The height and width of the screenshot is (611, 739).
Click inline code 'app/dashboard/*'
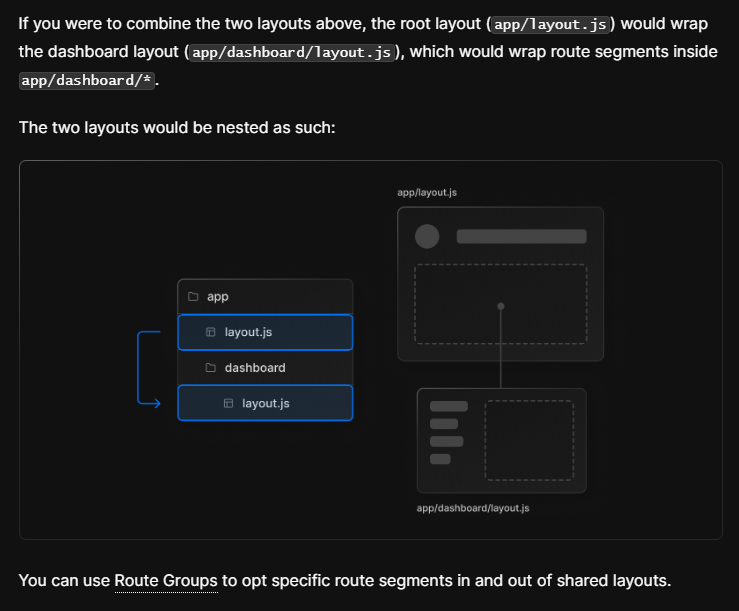click(x=87, y=80)
